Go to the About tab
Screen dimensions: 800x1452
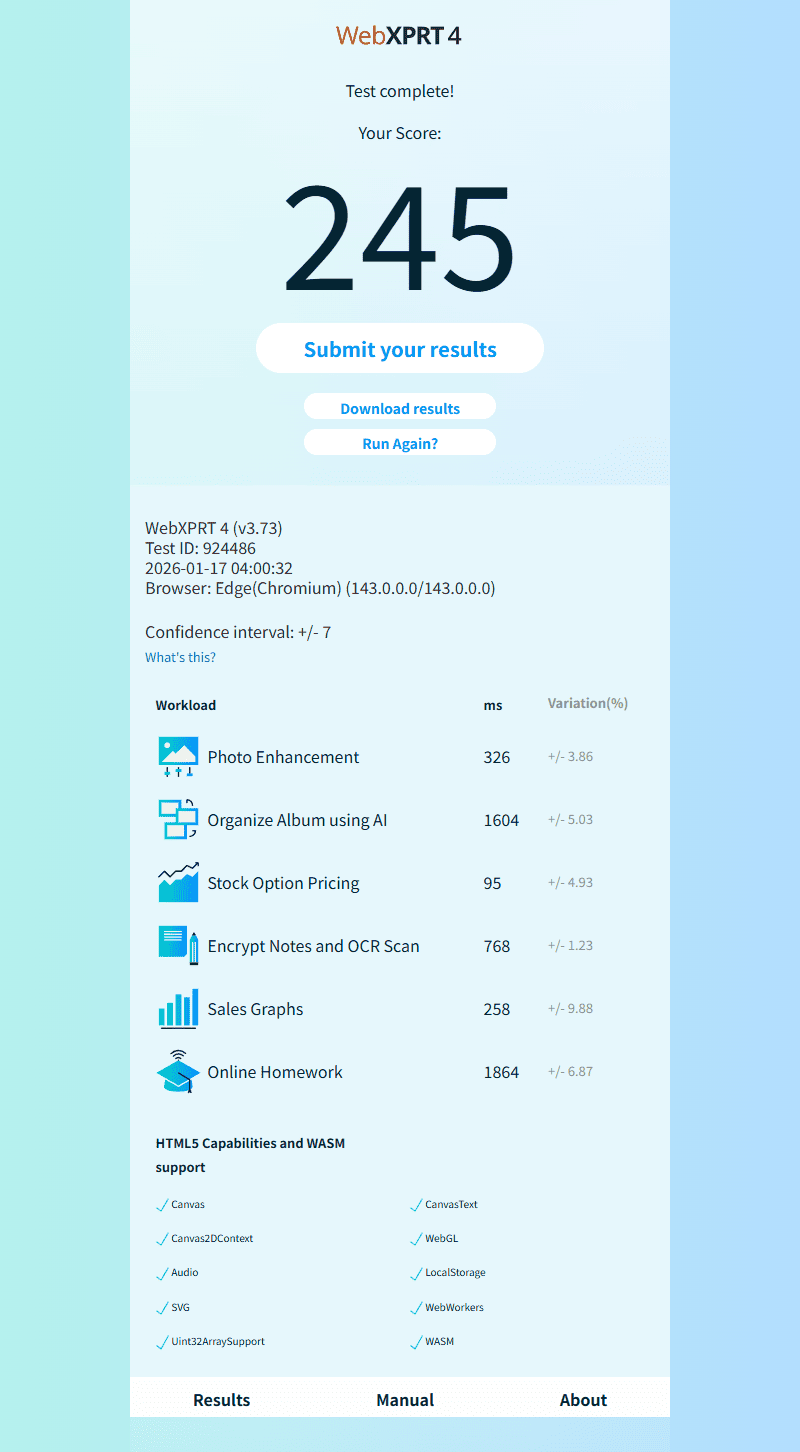(x=583, y=1400)
